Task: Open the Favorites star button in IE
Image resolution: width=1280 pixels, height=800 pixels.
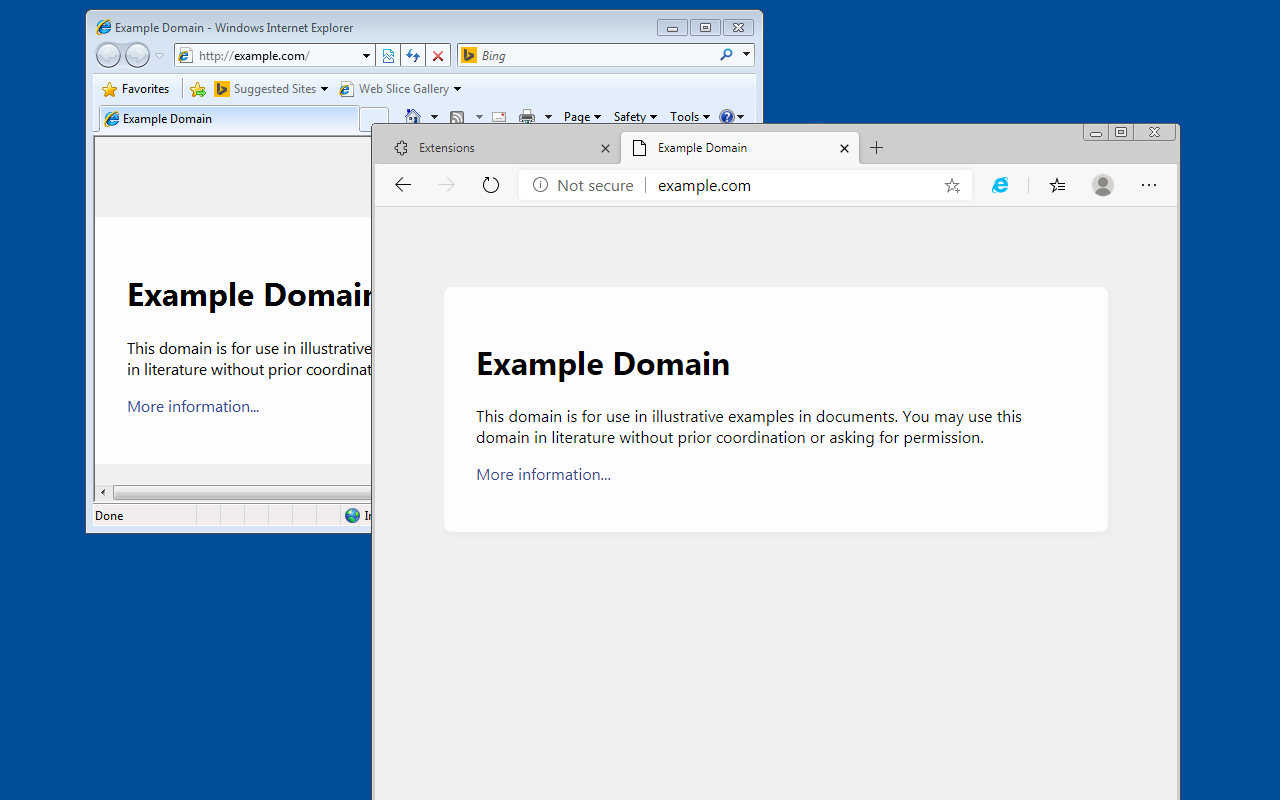Action: (136, 89)
